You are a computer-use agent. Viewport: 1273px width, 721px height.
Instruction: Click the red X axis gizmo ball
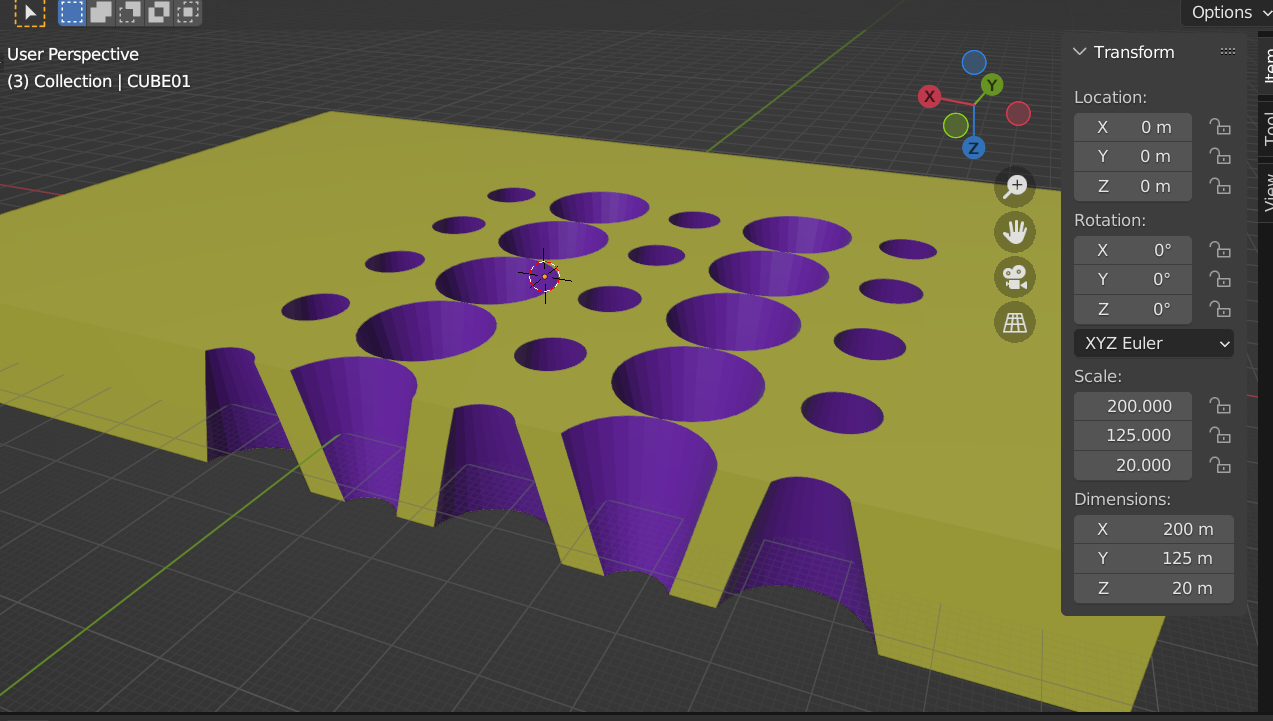point(929,96)
